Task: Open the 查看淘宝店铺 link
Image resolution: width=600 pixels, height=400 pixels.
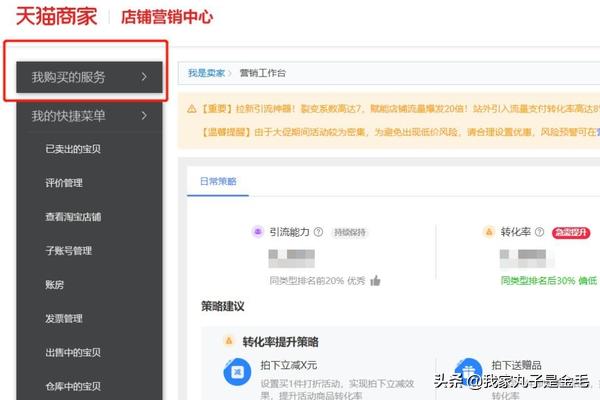Action: coord(73,217)
